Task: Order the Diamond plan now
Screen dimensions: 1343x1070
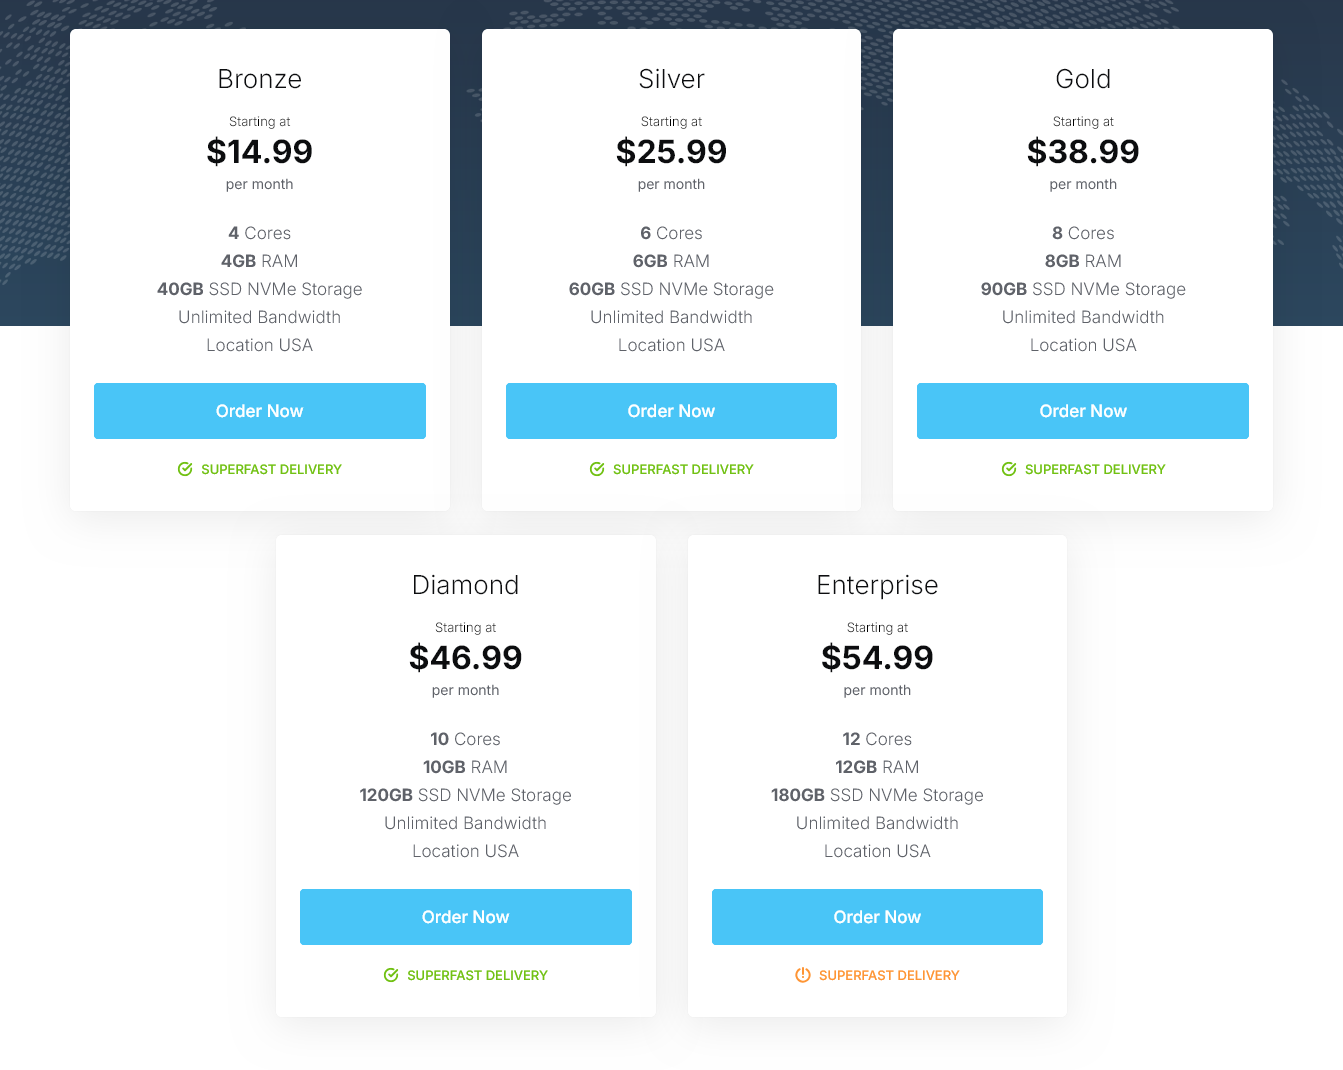Action: [466, 917]
